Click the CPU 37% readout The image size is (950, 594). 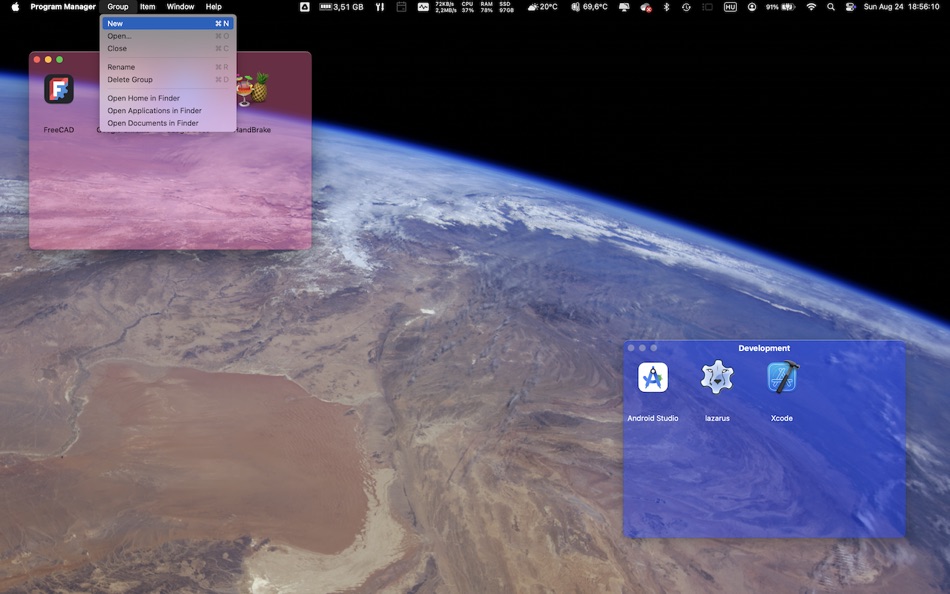point(467,7)
